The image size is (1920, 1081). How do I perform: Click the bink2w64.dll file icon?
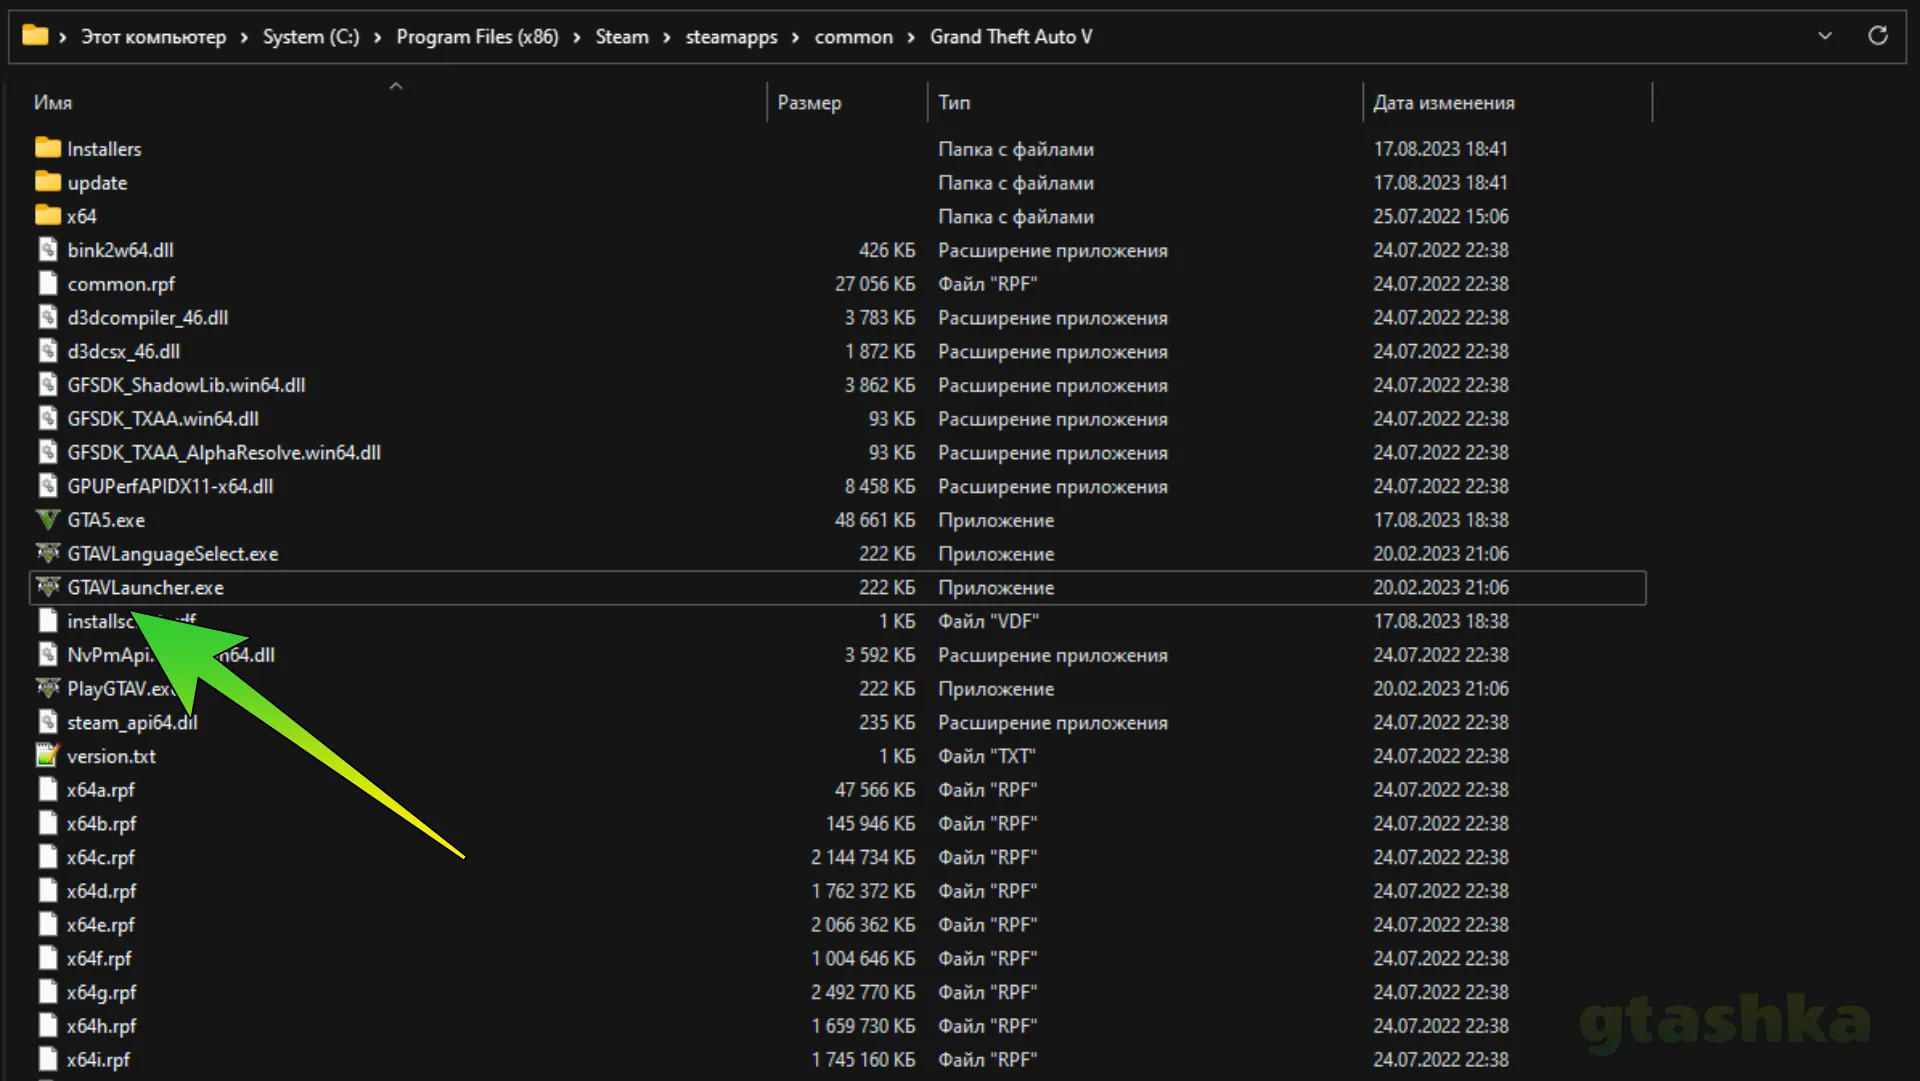[x=48, y=250]
